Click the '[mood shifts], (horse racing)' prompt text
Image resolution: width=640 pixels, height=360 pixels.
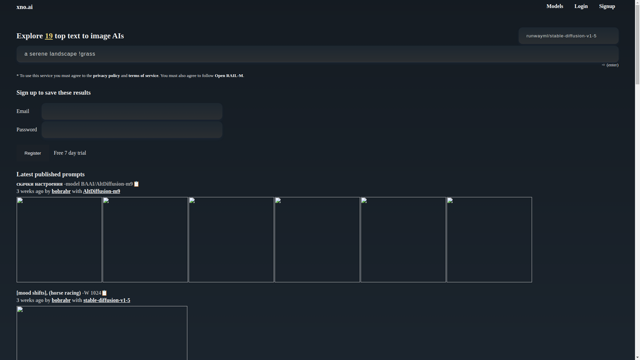(x=49, y=293)
